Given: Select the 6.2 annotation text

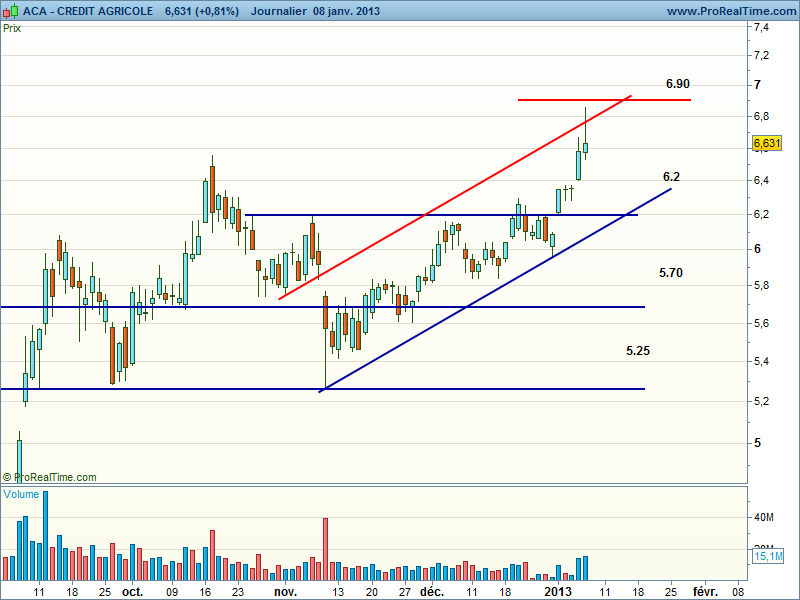Looking at the screenshot, I should tap(671, 177).
